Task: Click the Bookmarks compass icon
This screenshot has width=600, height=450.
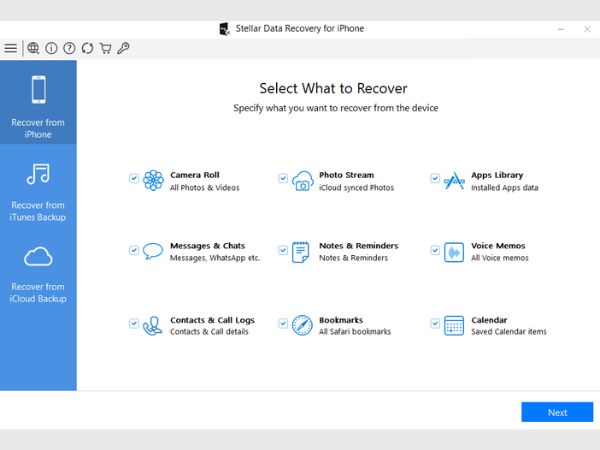Action: click(x=302, y=326)
